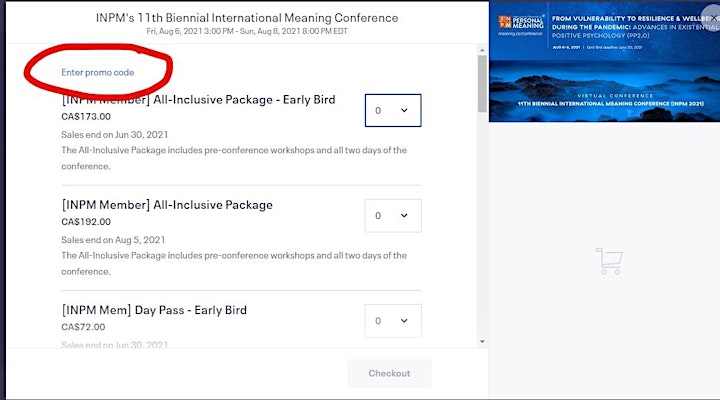Open quantity dropdown for All-Inclusive Package Early Bird
The image size is (720, 400).
(393, 110)
